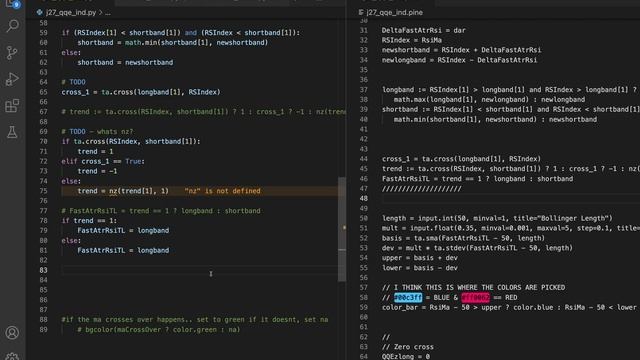Click 'dev = mult * ta.stdev' line 53
The image size is (640, 360).
click(x=477, y=248)
